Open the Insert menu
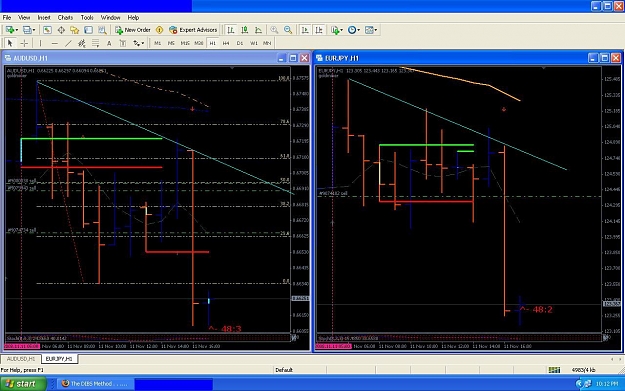 coord(44,18)
